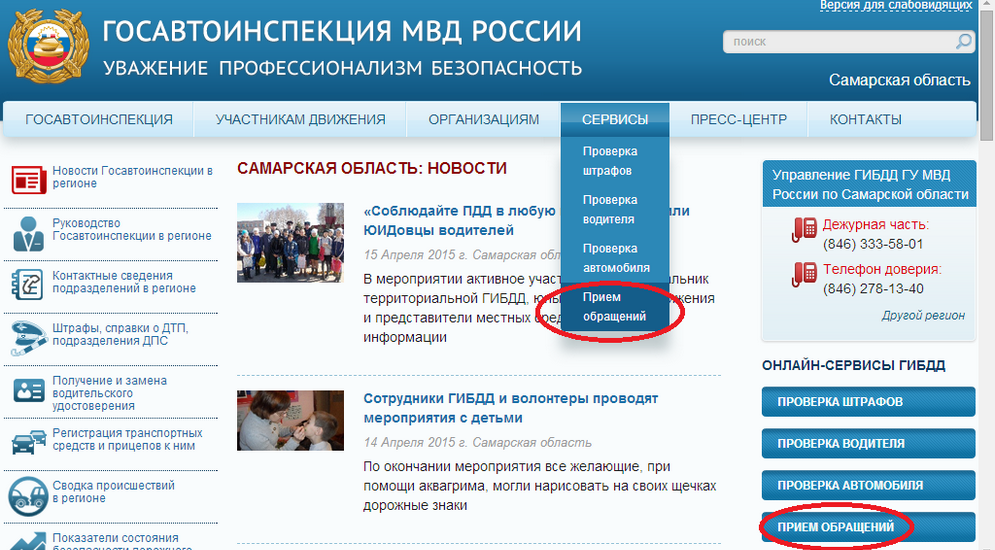
Task: Click the contact details phone-book icon
Action: (27, 283)
